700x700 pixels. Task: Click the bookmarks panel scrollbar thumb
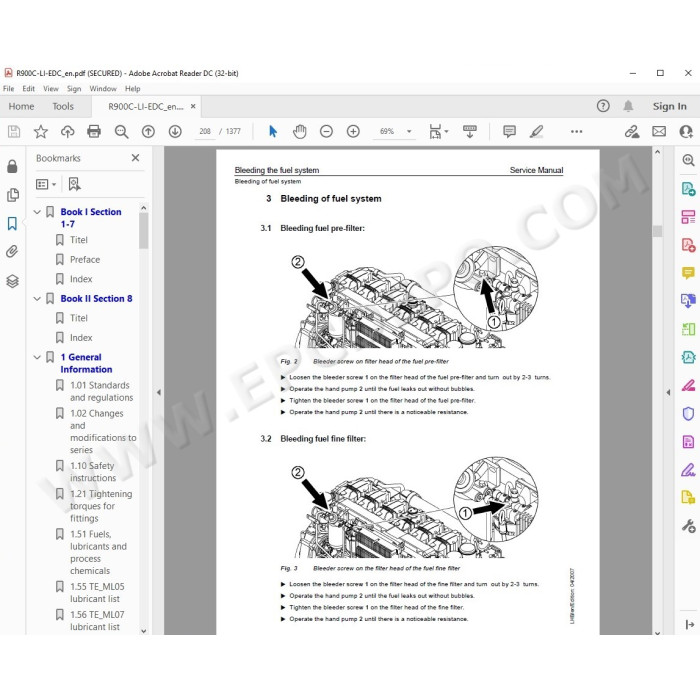(x=143, y=230)
